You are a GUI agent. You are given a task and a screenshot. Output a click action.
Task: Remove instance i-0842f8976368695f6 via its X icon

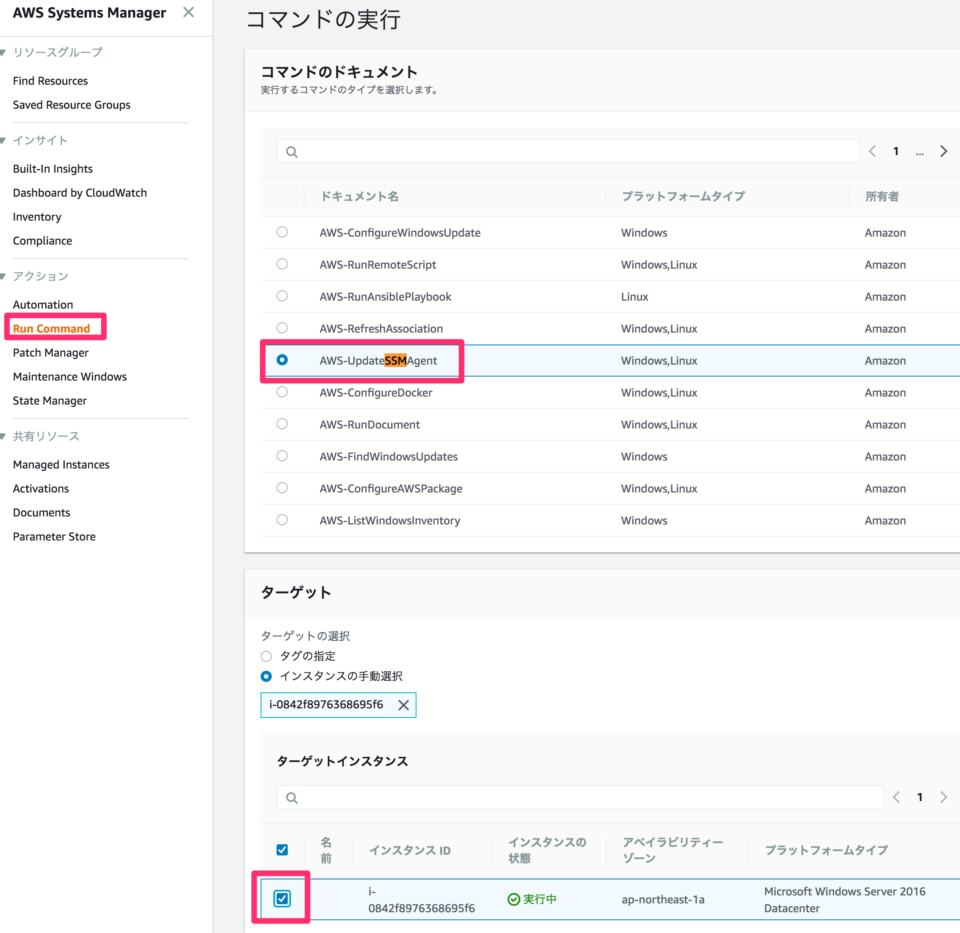(404, 704)
